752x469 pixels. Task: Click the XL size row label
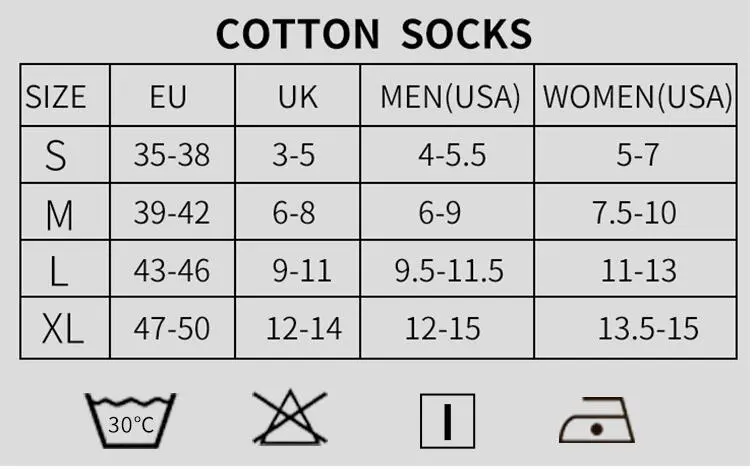coord(62,329)
